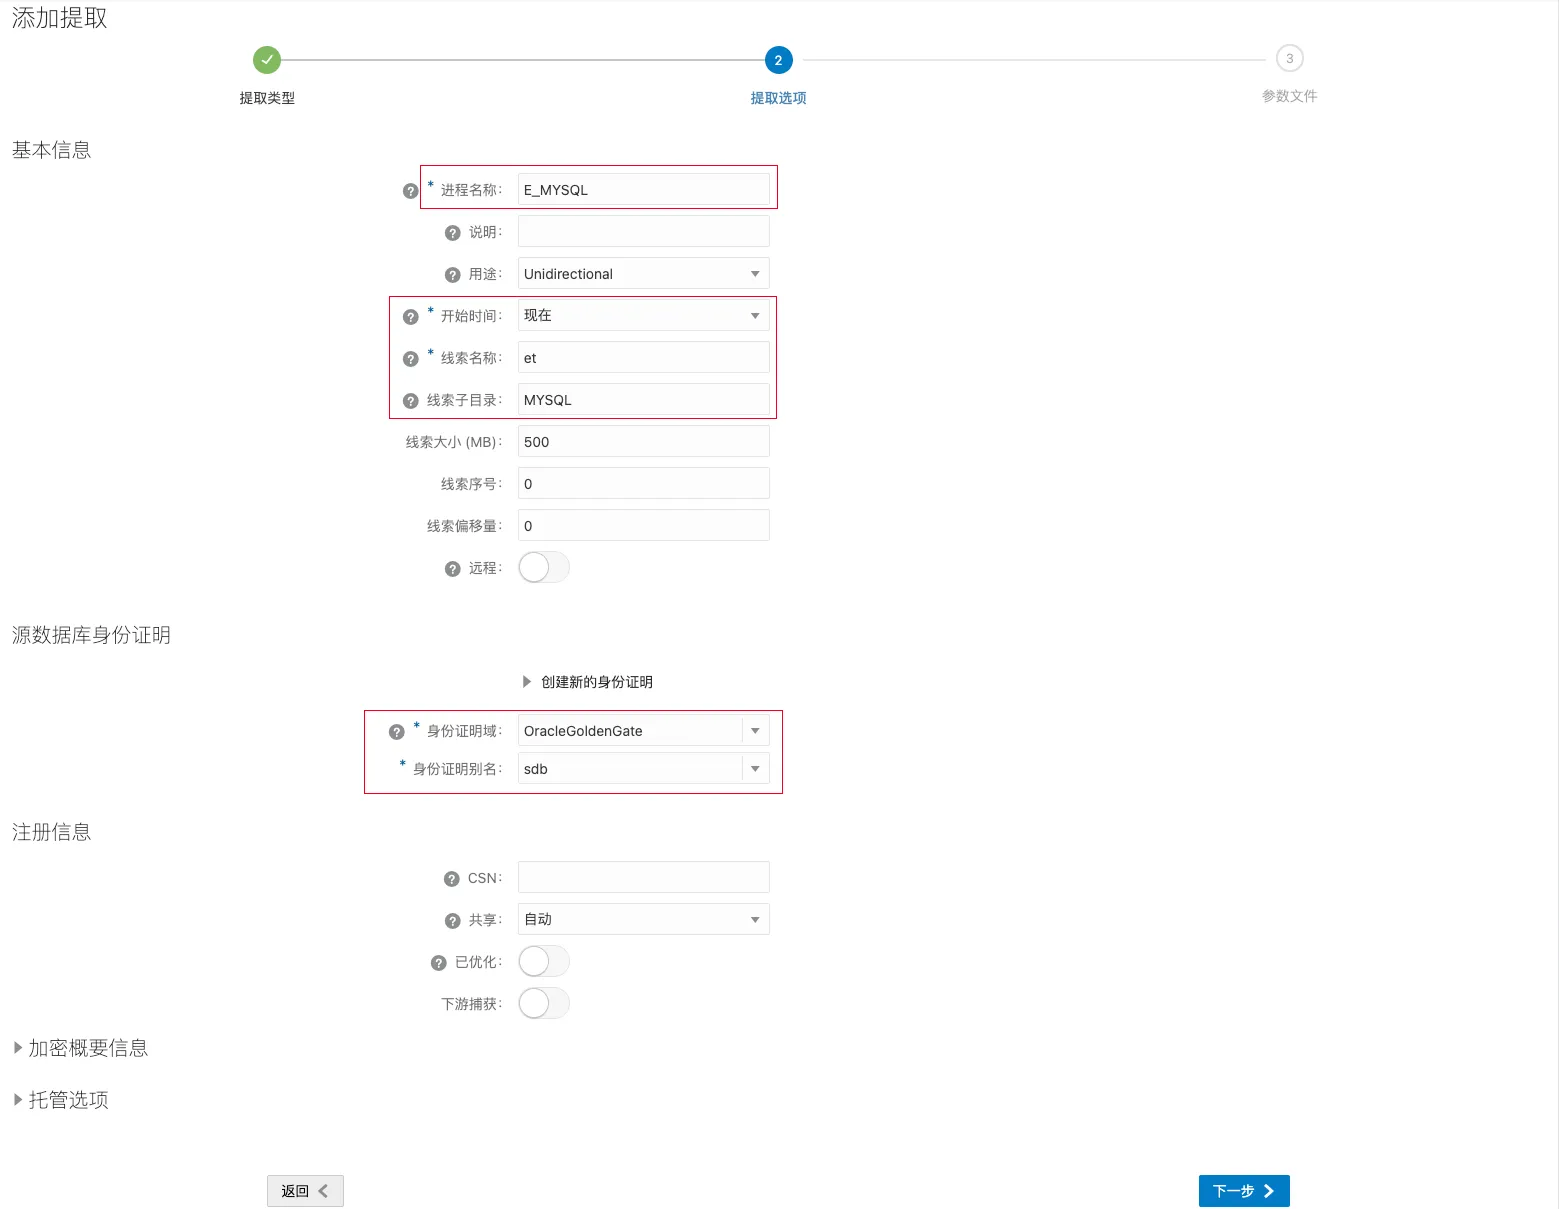Click help icon beside 身份证明域 field
Image resolution: width=1559 pixels, height=1209 pixels.
point(396,731)
